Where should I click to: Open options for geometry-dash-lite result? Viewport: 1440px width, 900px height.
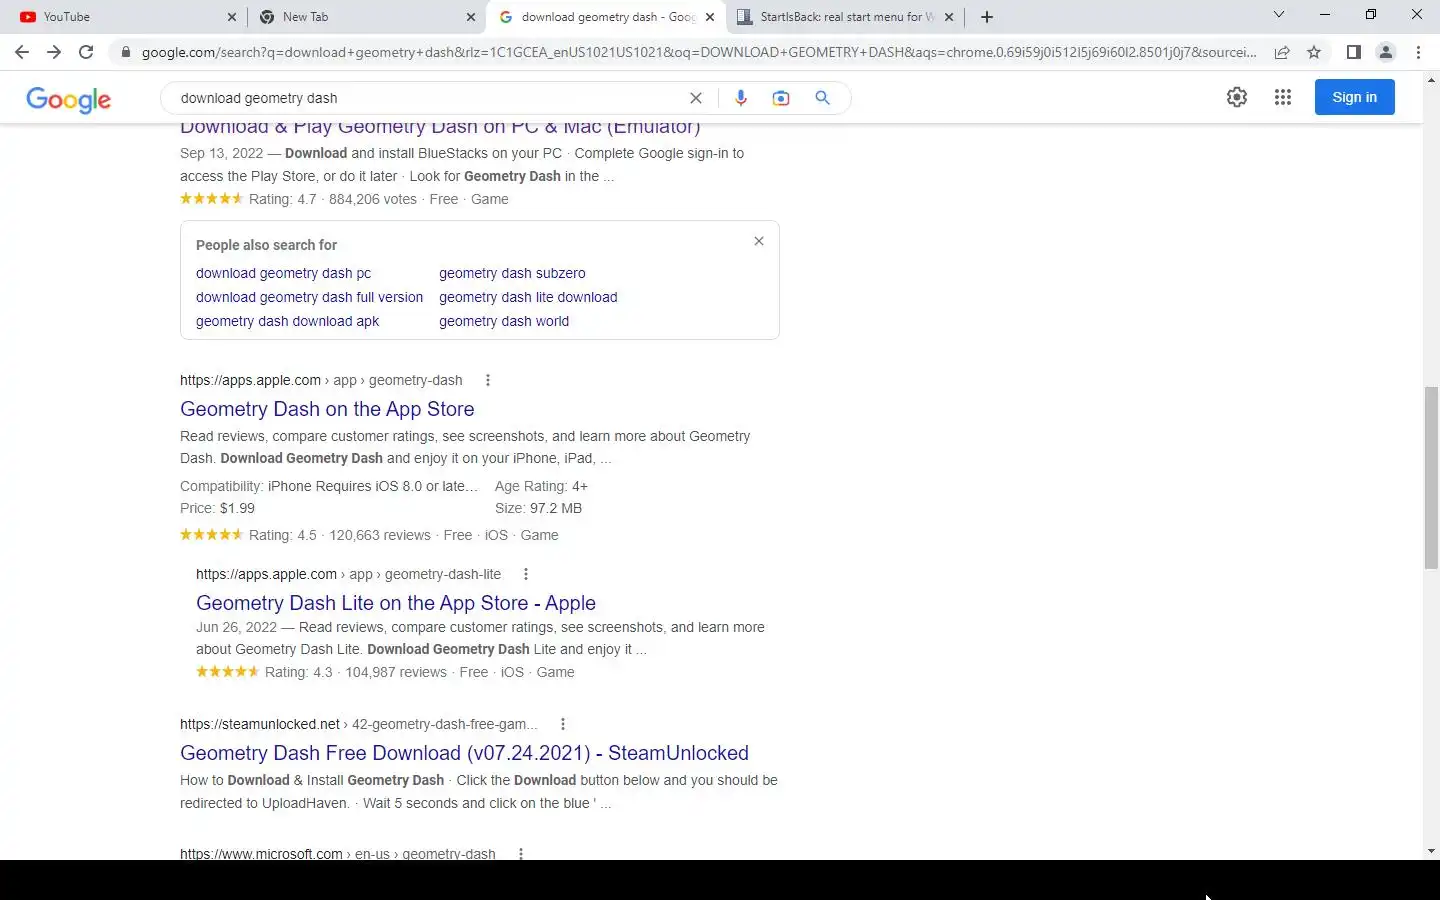tap(526, 574)
